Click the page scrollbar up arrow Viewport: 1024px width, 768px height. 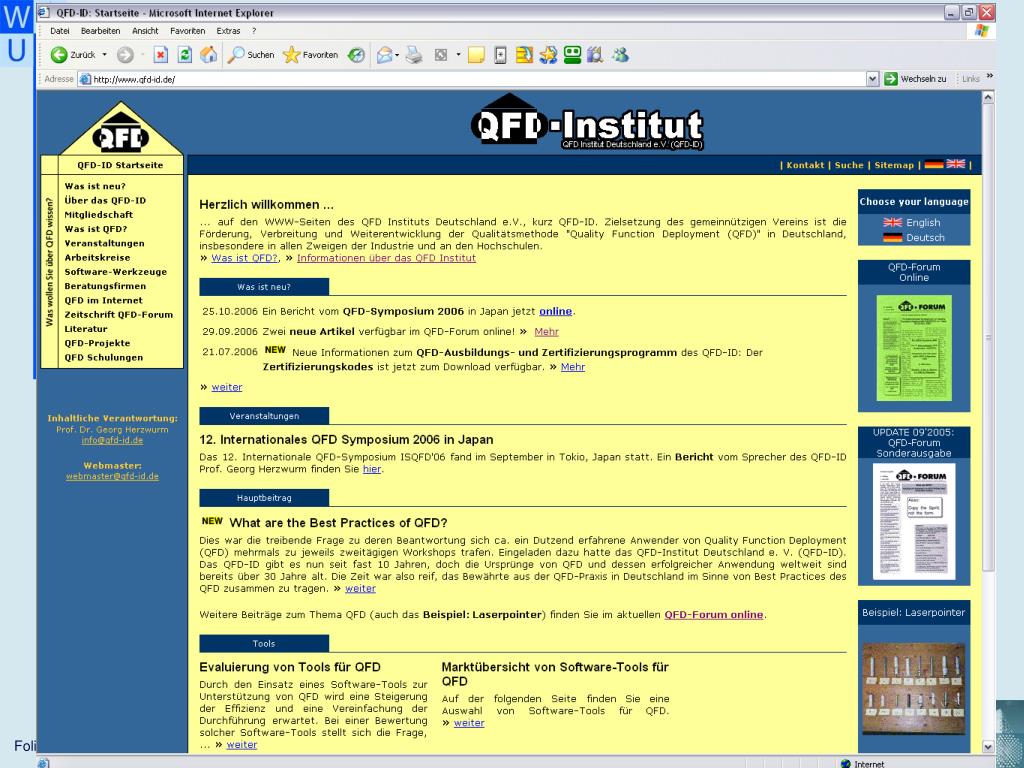tap(988, 97)
